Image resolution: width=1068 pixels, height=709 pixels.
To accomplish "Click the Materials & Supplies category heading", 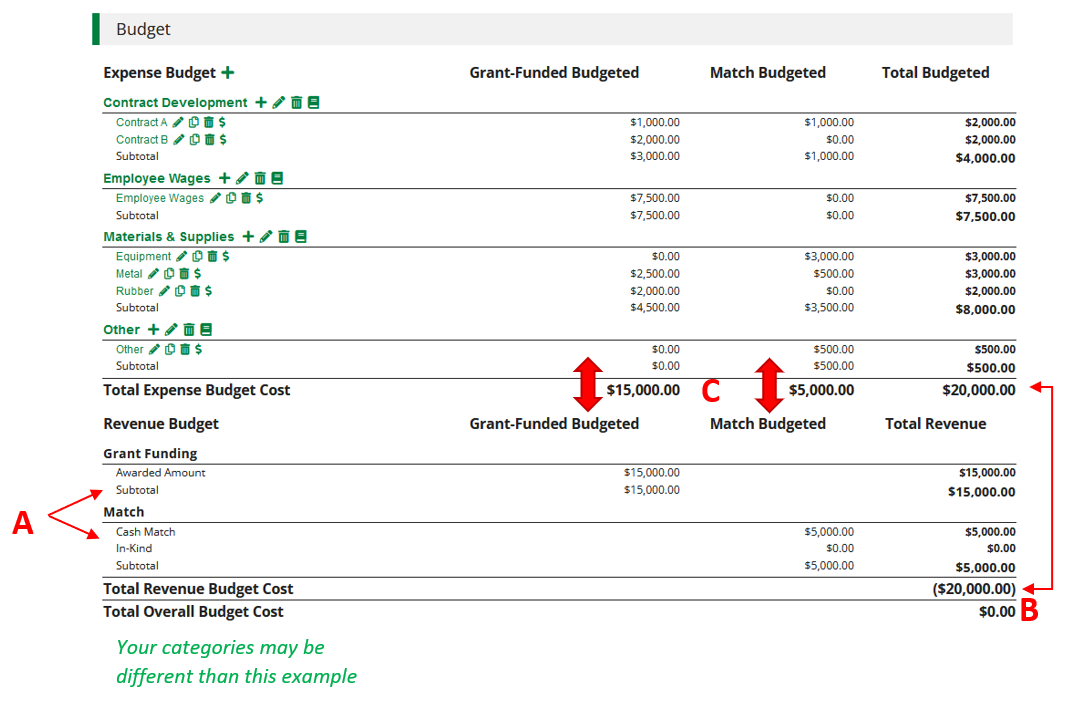I will click(168, 237).
